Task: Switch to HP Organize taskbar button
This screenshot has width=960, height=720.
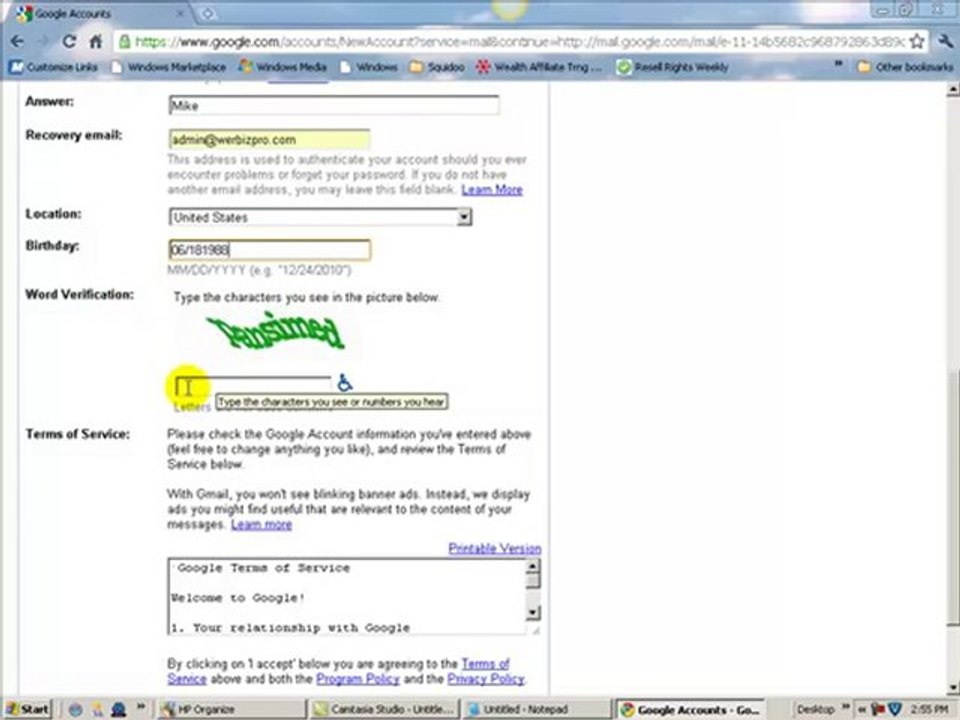Action: coord(231,710)
